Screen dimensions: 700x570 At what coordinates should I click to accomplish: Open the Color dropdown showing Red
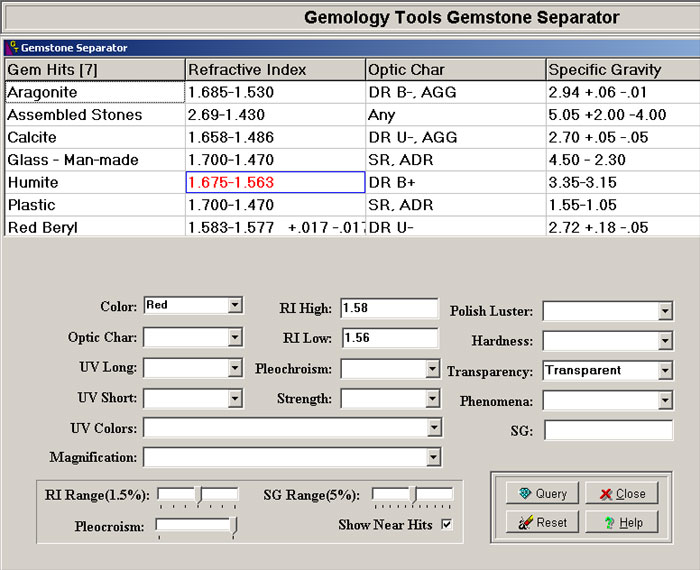pyautogui.click(x=235, y=305)
